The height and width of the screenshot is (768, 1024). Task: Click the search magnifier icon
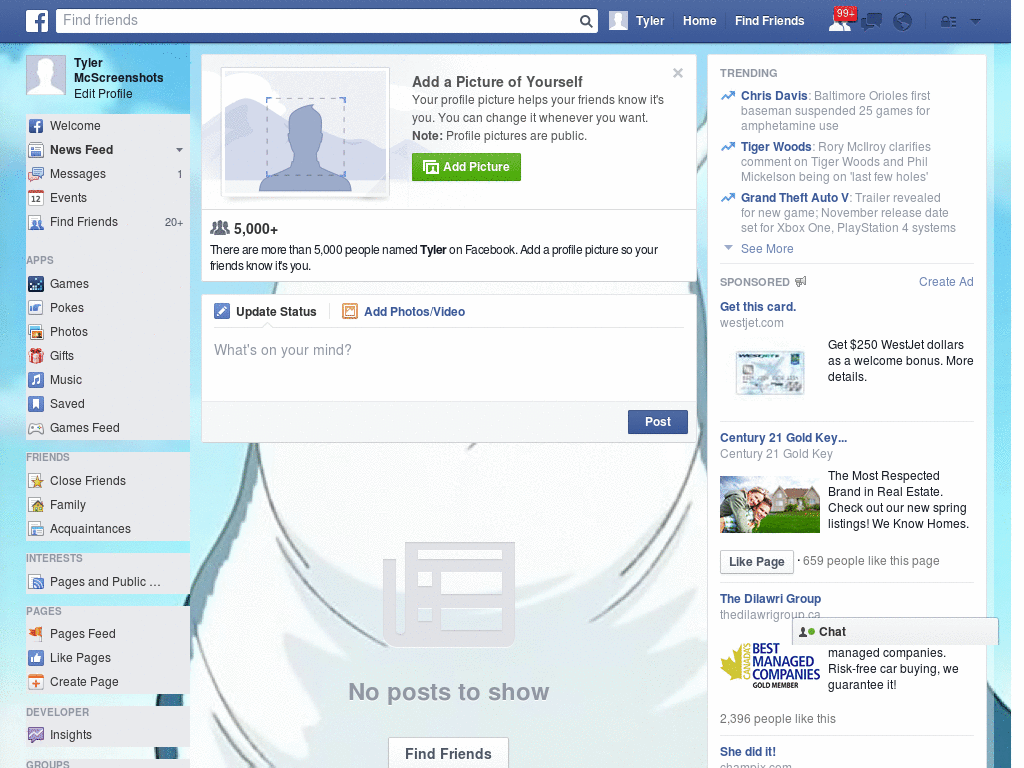point(586,21)
